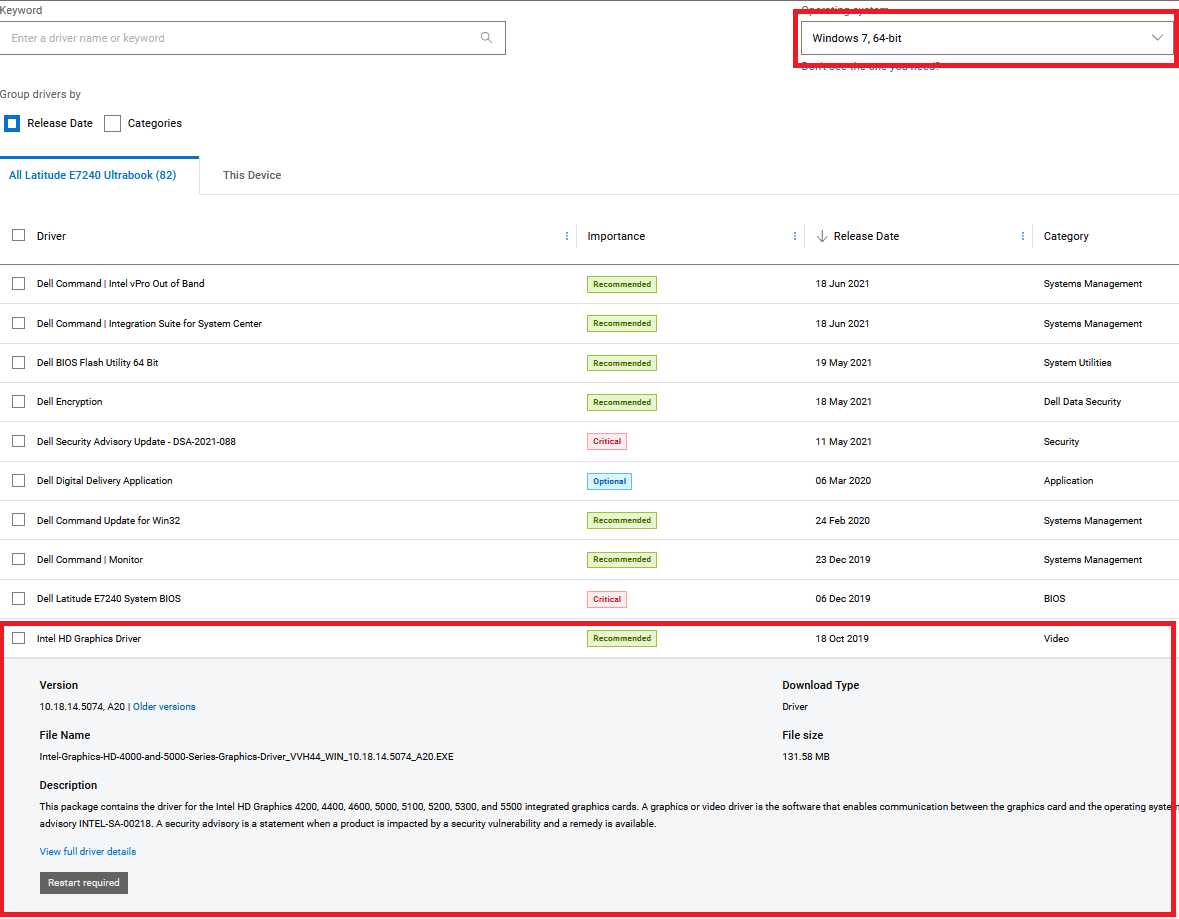The width and height of the screenshot is (1179, 919).
Task: Click the search magnifier icon in Keyword field
Action: click(486, 38)
